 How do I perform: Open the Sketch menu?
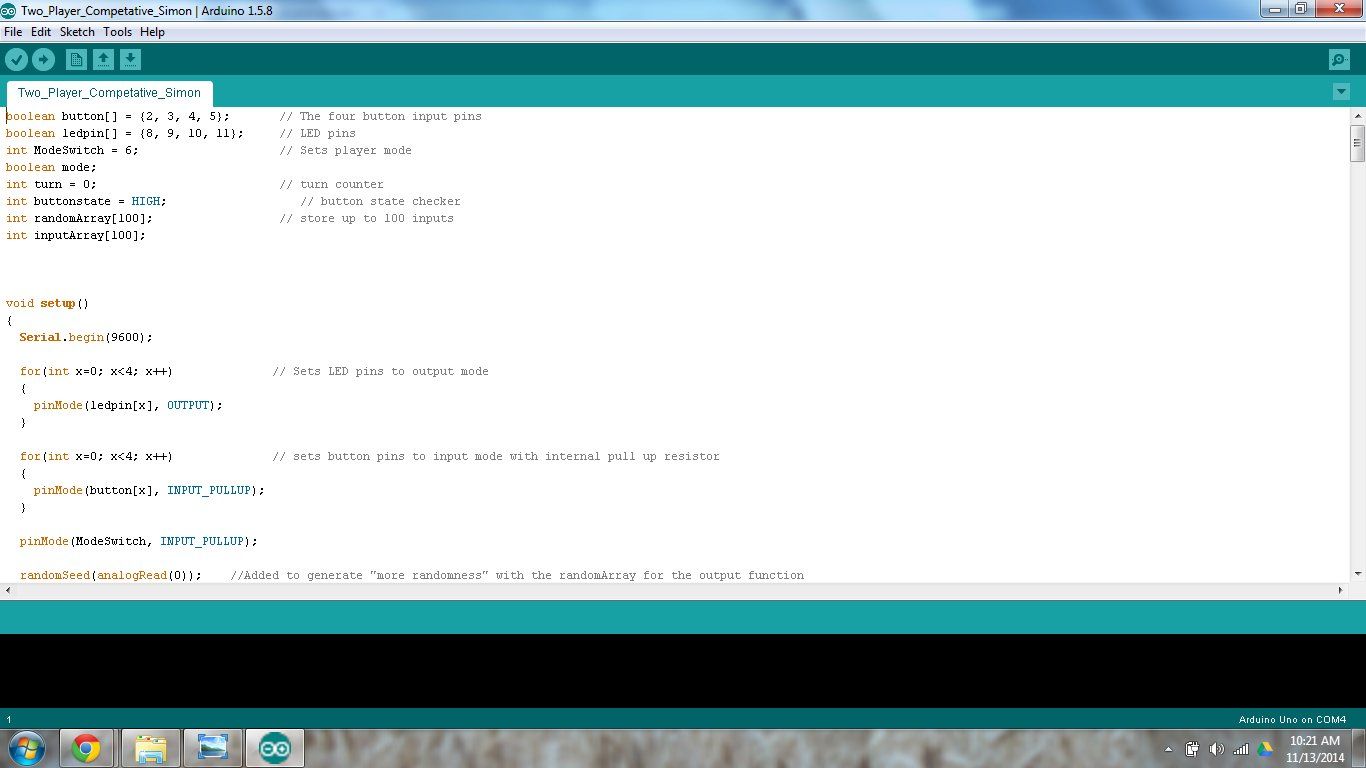pyautogui.click(x=77, y=32)
